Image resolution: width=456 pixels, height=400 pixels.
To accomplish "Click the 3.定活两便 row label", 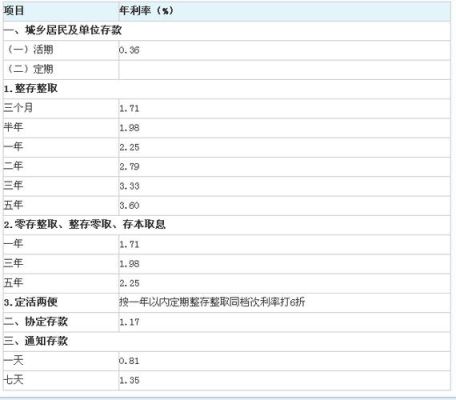I will [31, 302].
